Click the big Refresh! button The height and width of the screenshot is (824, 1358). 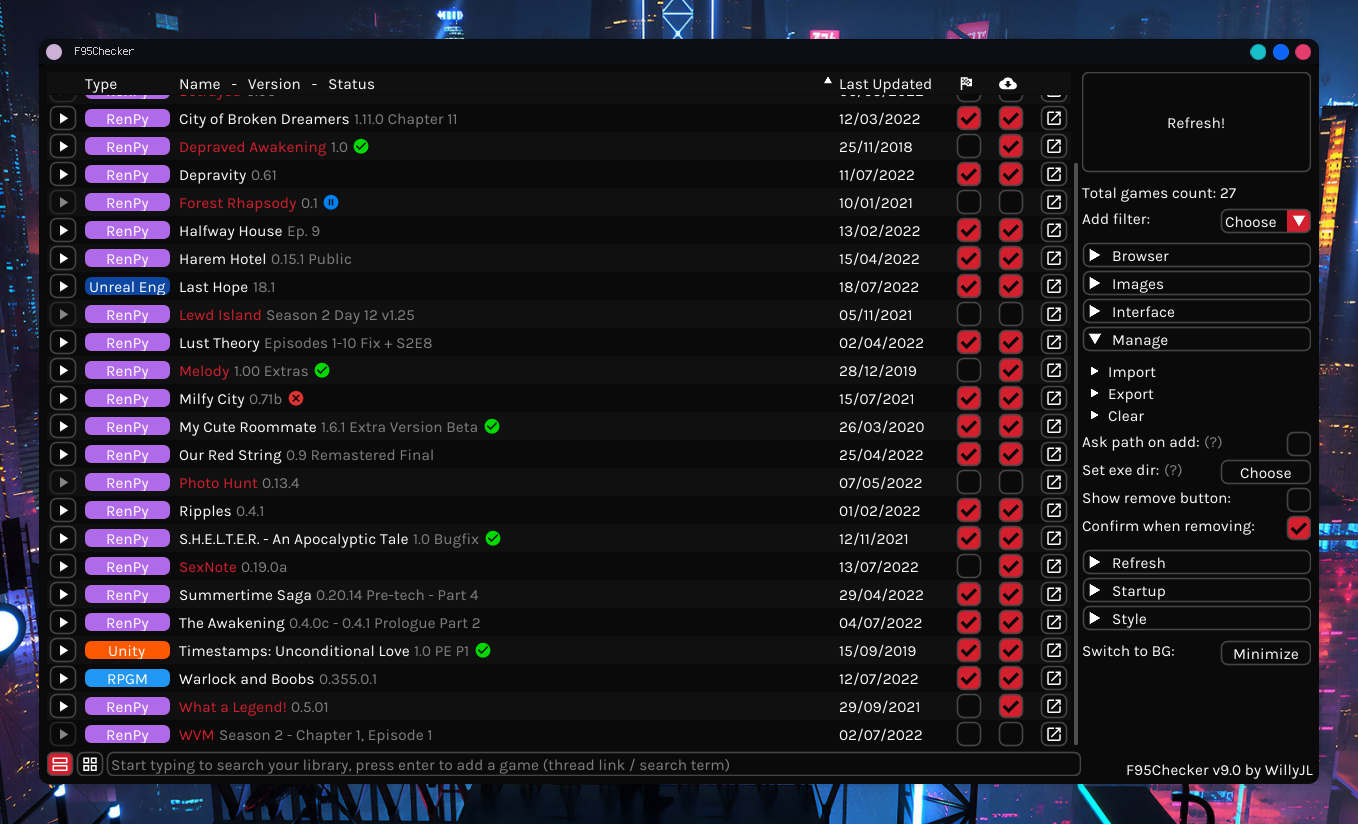point(1196,123)
